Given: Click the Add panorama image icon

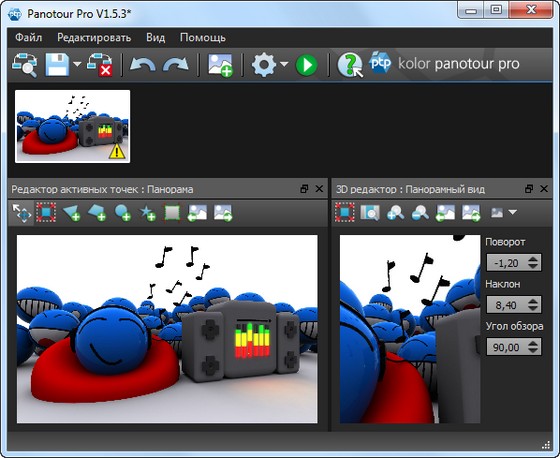Looking at the screenshot, I should [x=220, y=65].
